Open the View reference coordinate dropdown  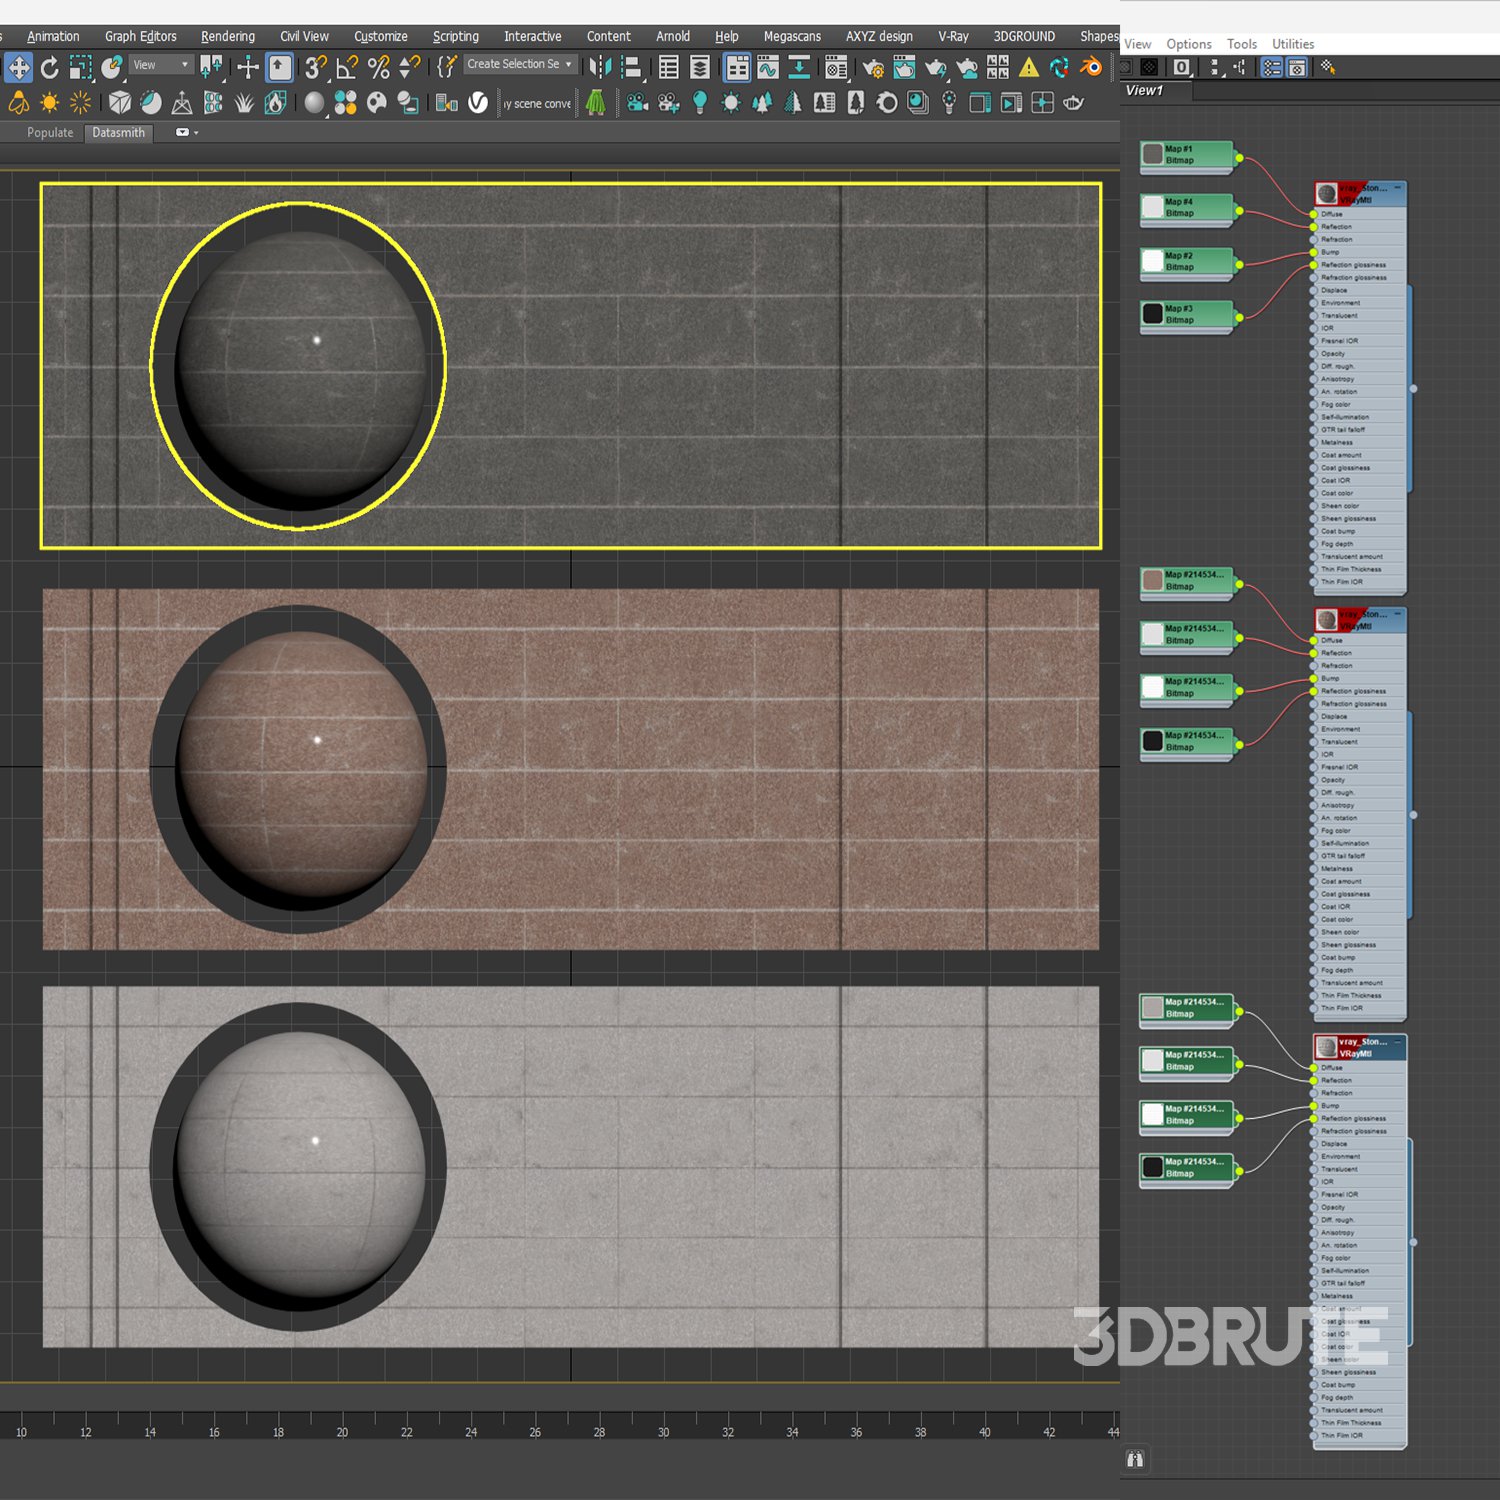tap(161, 65)
